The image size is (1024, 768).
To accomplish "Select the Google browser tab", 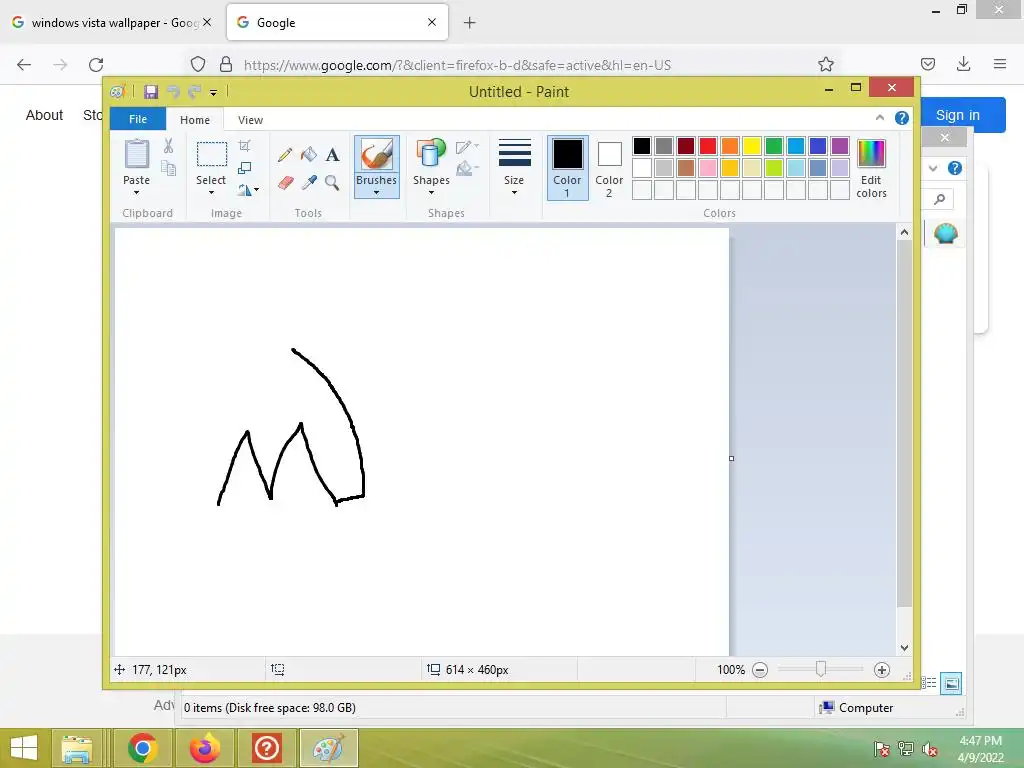I will click(337, 22).
